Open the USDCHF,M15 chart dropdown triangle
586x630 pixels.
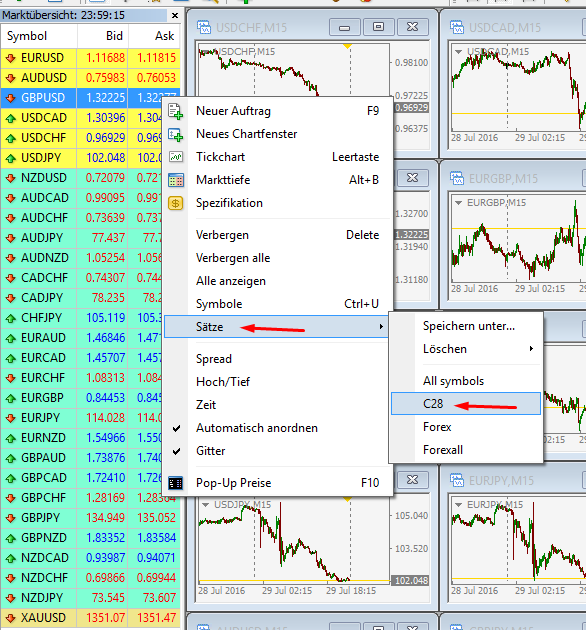pos(205,52)
